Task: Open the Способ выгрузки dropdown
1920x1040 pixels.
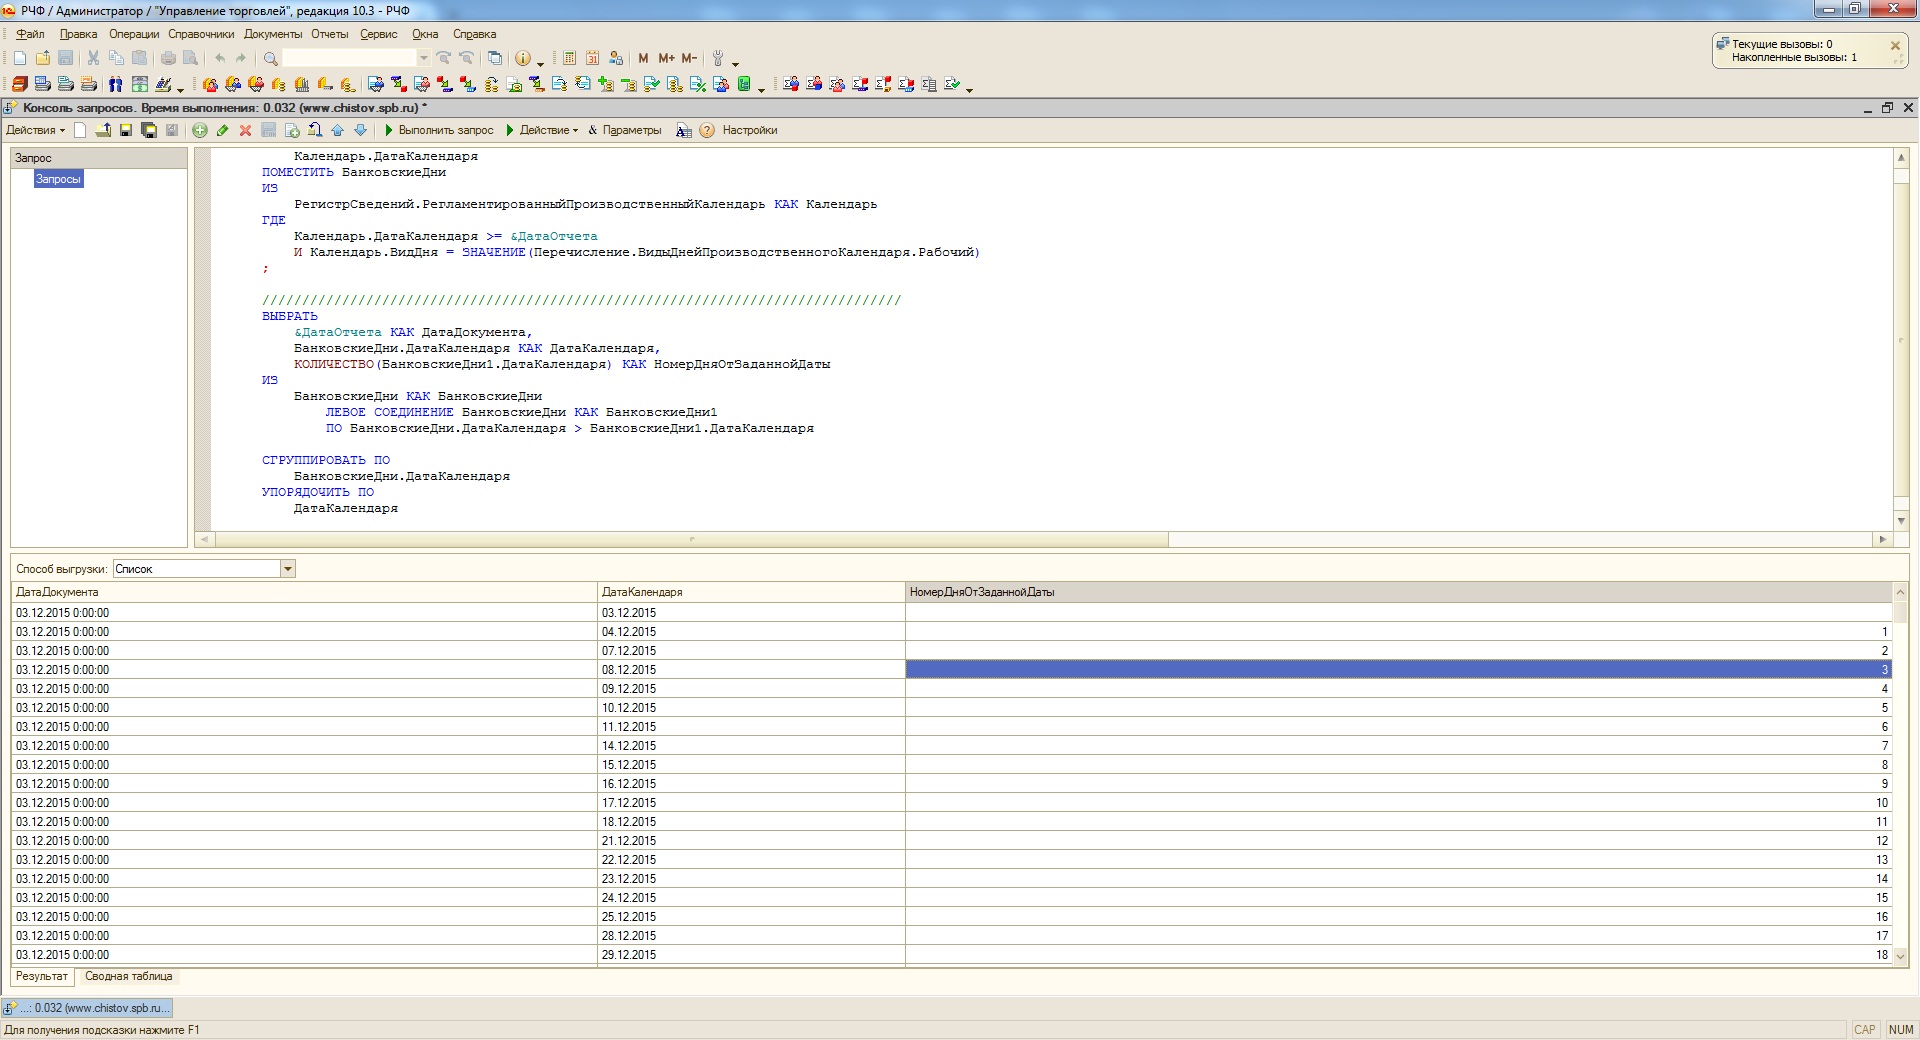Action: click(288, 569)
